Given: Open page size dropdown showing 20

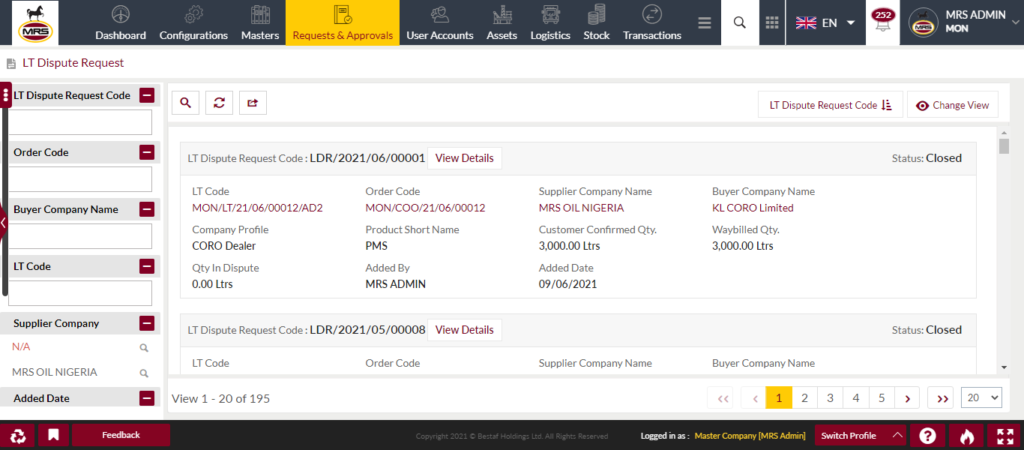Looking at the screenshot, I should pyautogui.click(x=982, y=398).
